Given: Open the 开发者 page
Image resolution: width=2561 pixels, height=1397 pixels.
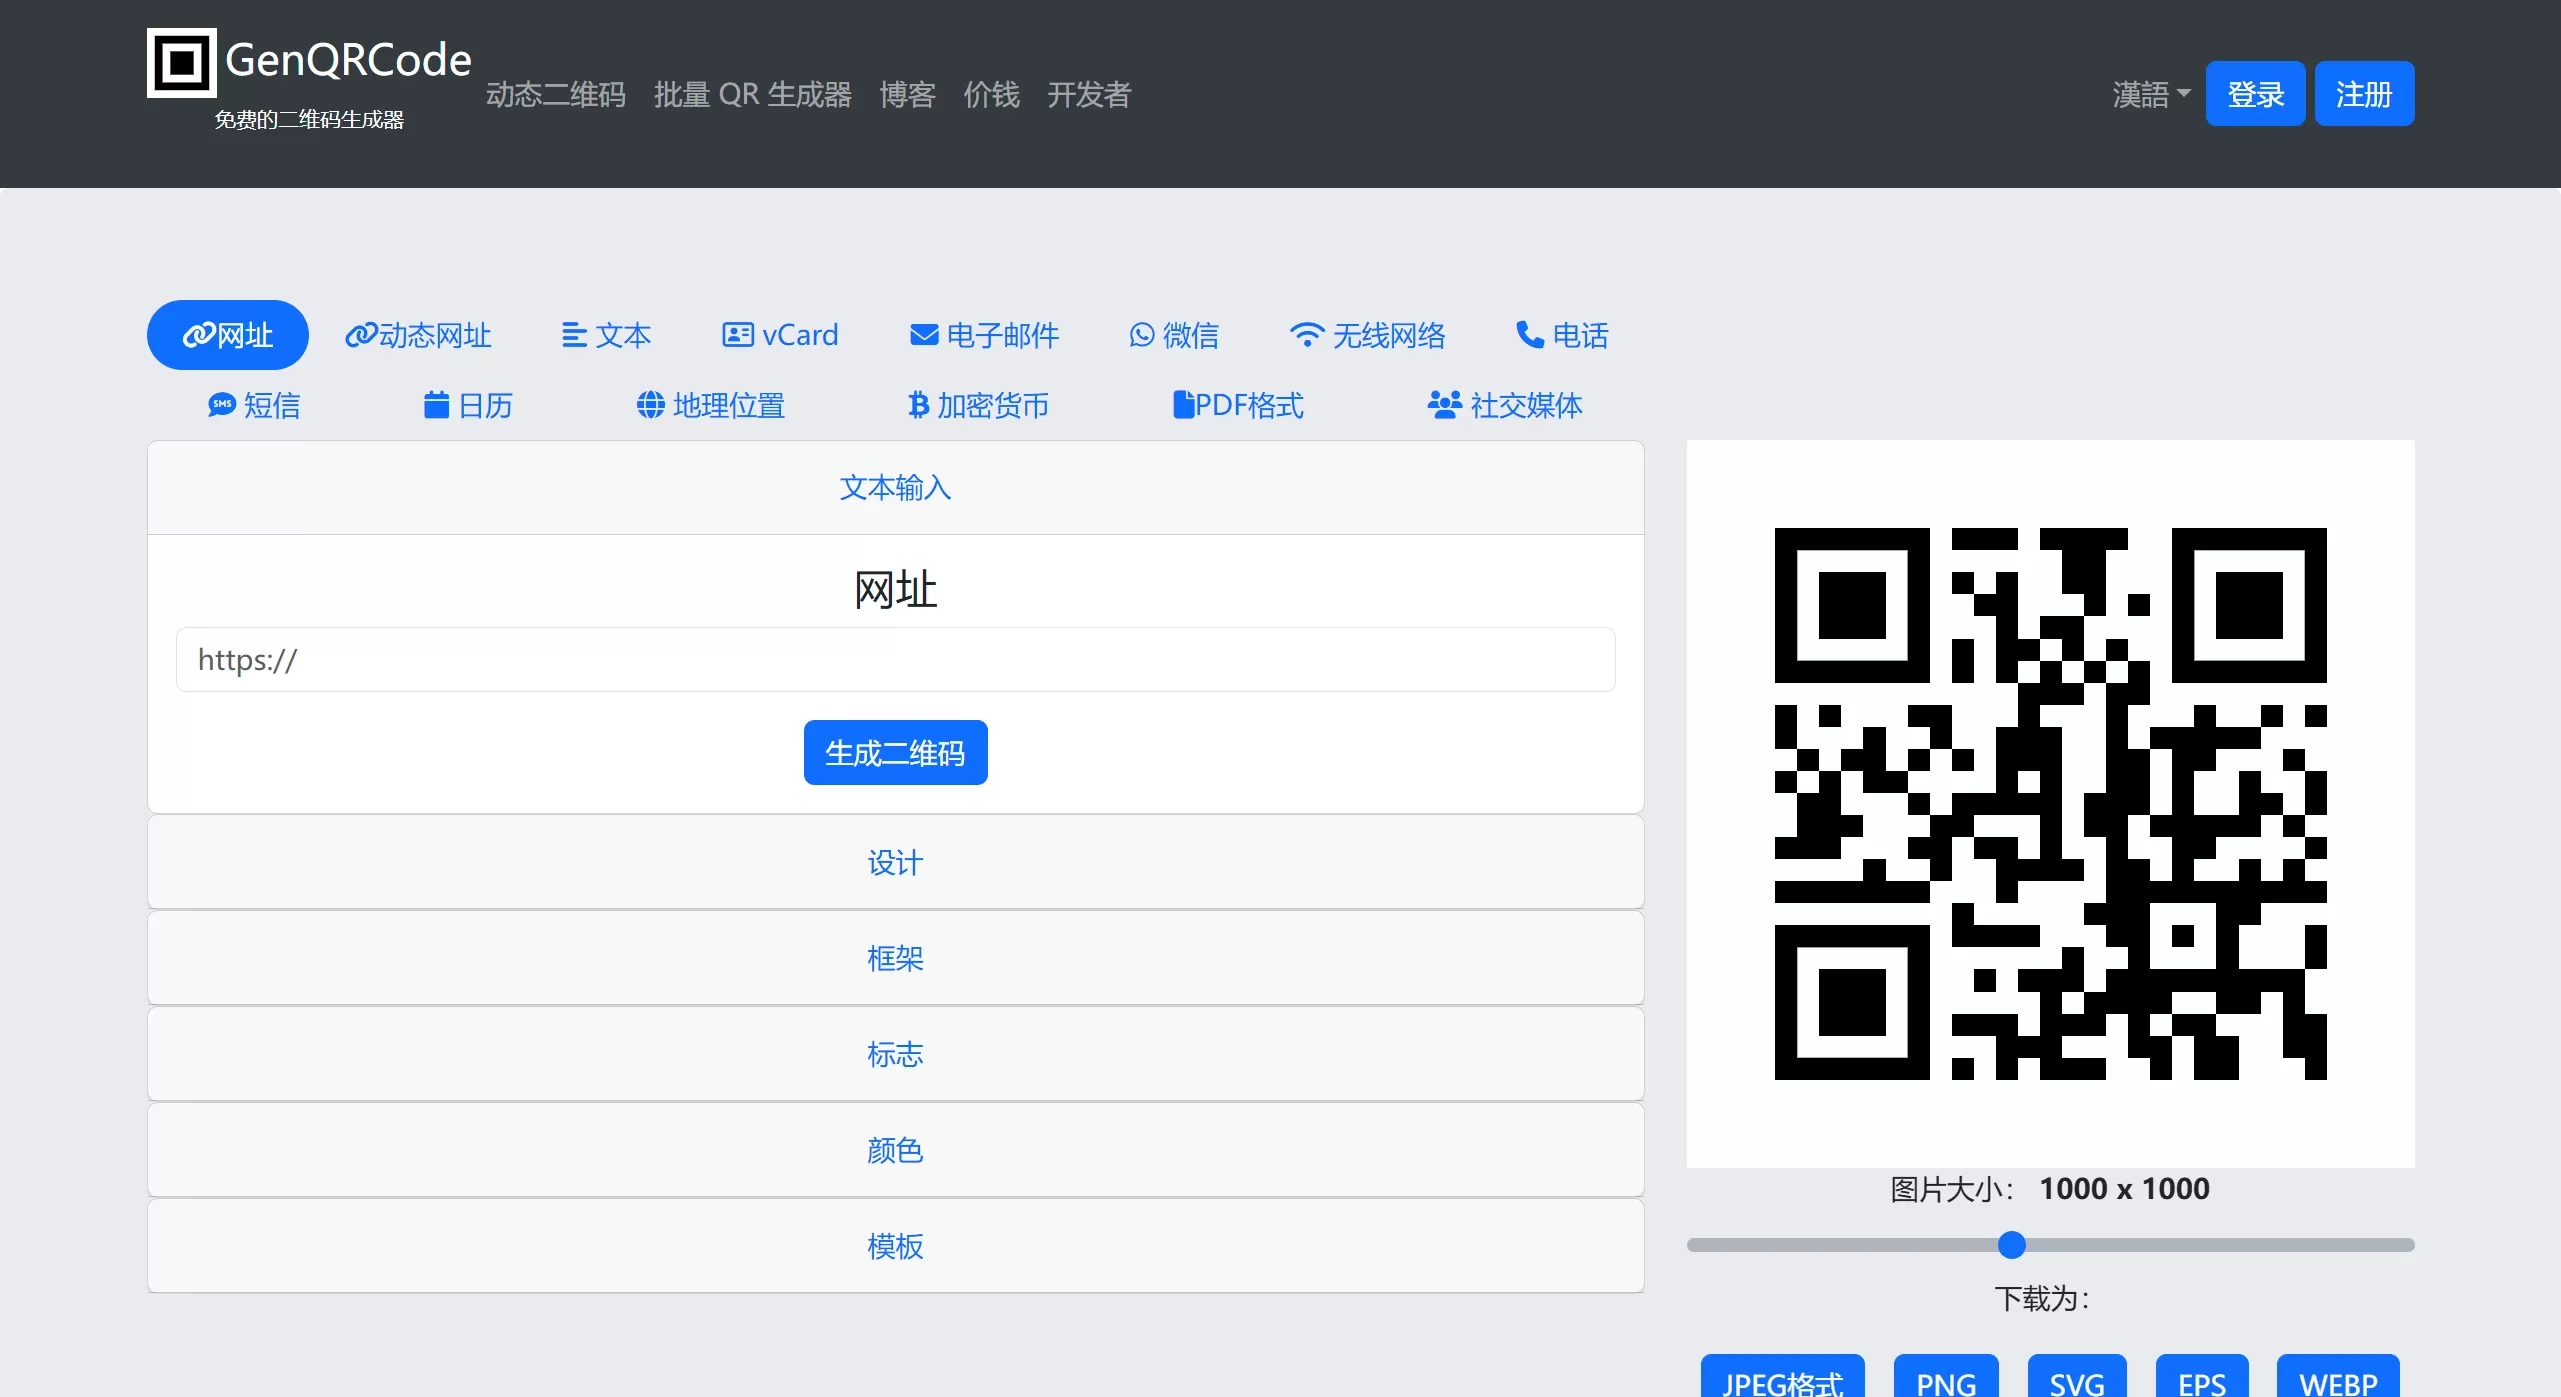Looking at the screenshot, I should pyautogui.click(x=1089, y=94).
